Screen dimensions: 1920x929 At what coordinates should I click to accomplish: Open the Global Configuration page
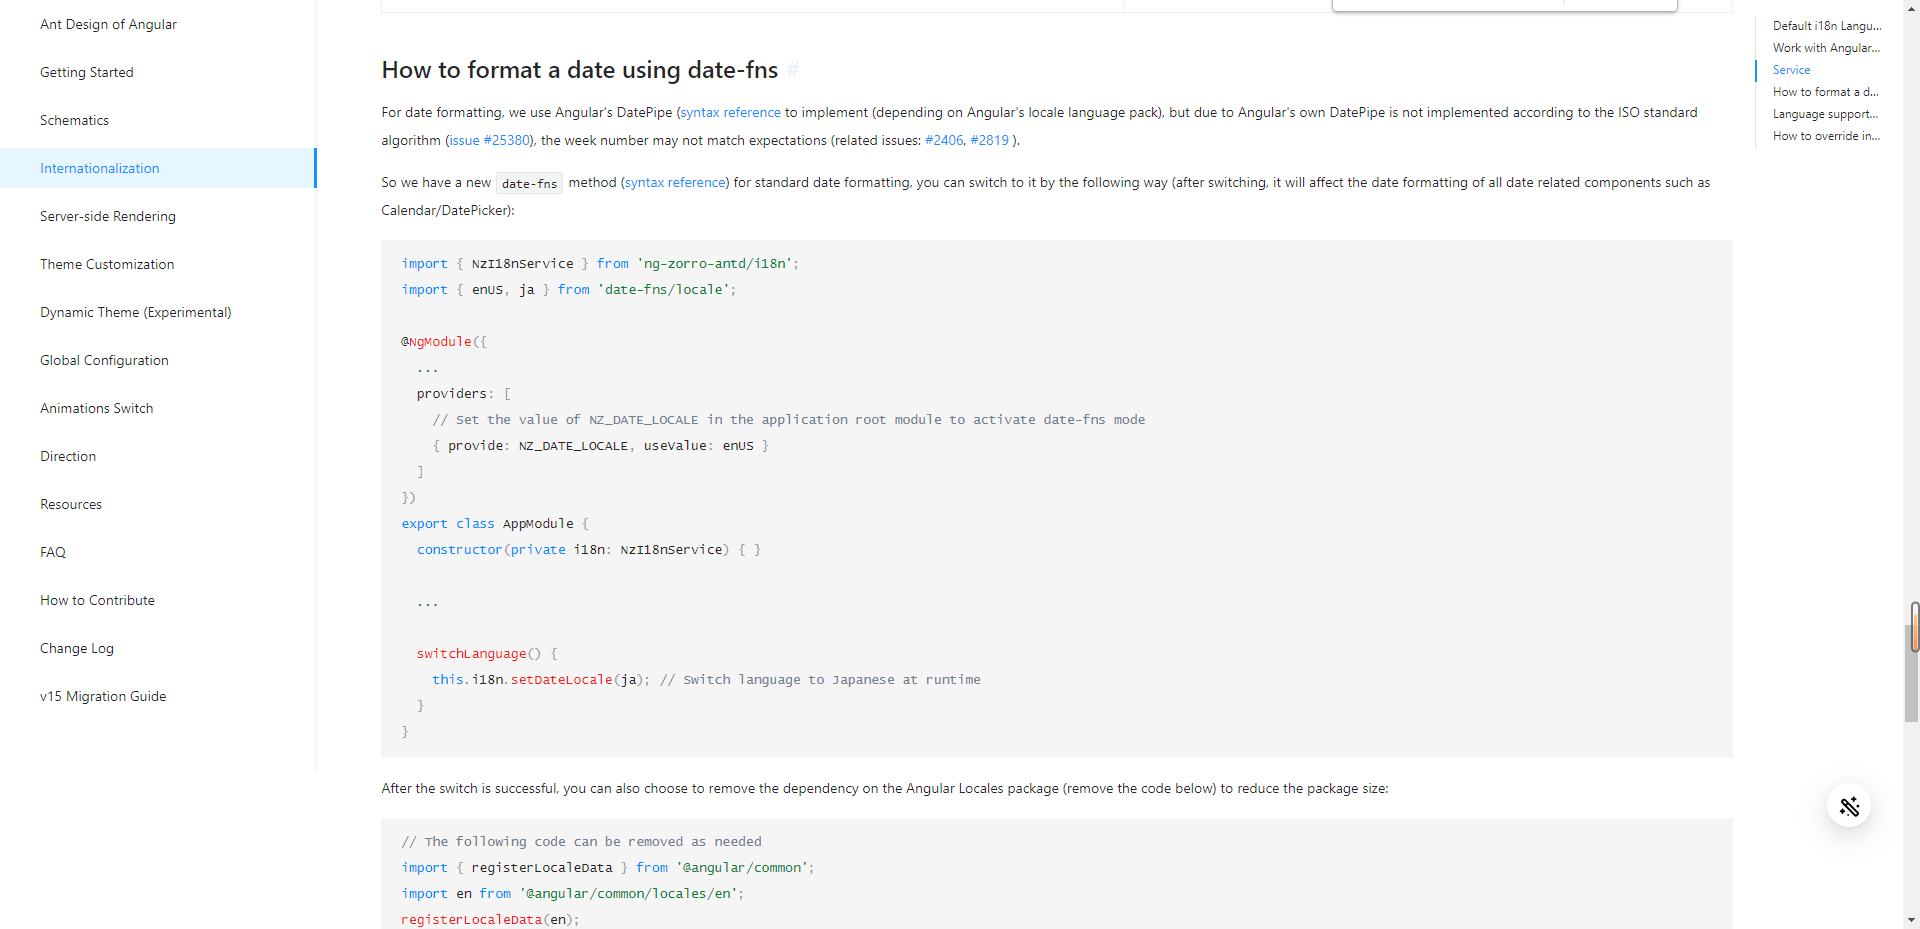104,360
